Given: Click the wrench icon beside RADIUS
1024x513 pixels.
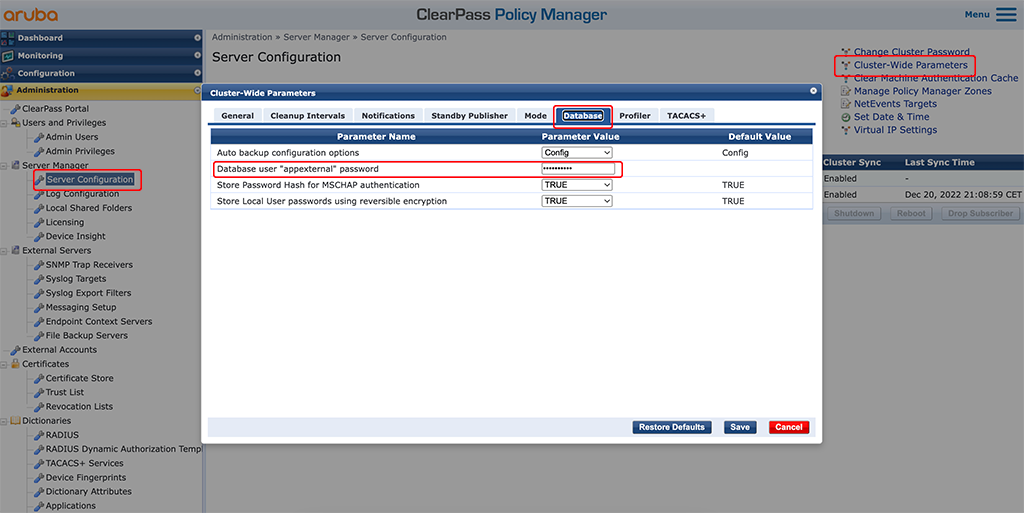Looking at the screenshot, I should 39,435.
